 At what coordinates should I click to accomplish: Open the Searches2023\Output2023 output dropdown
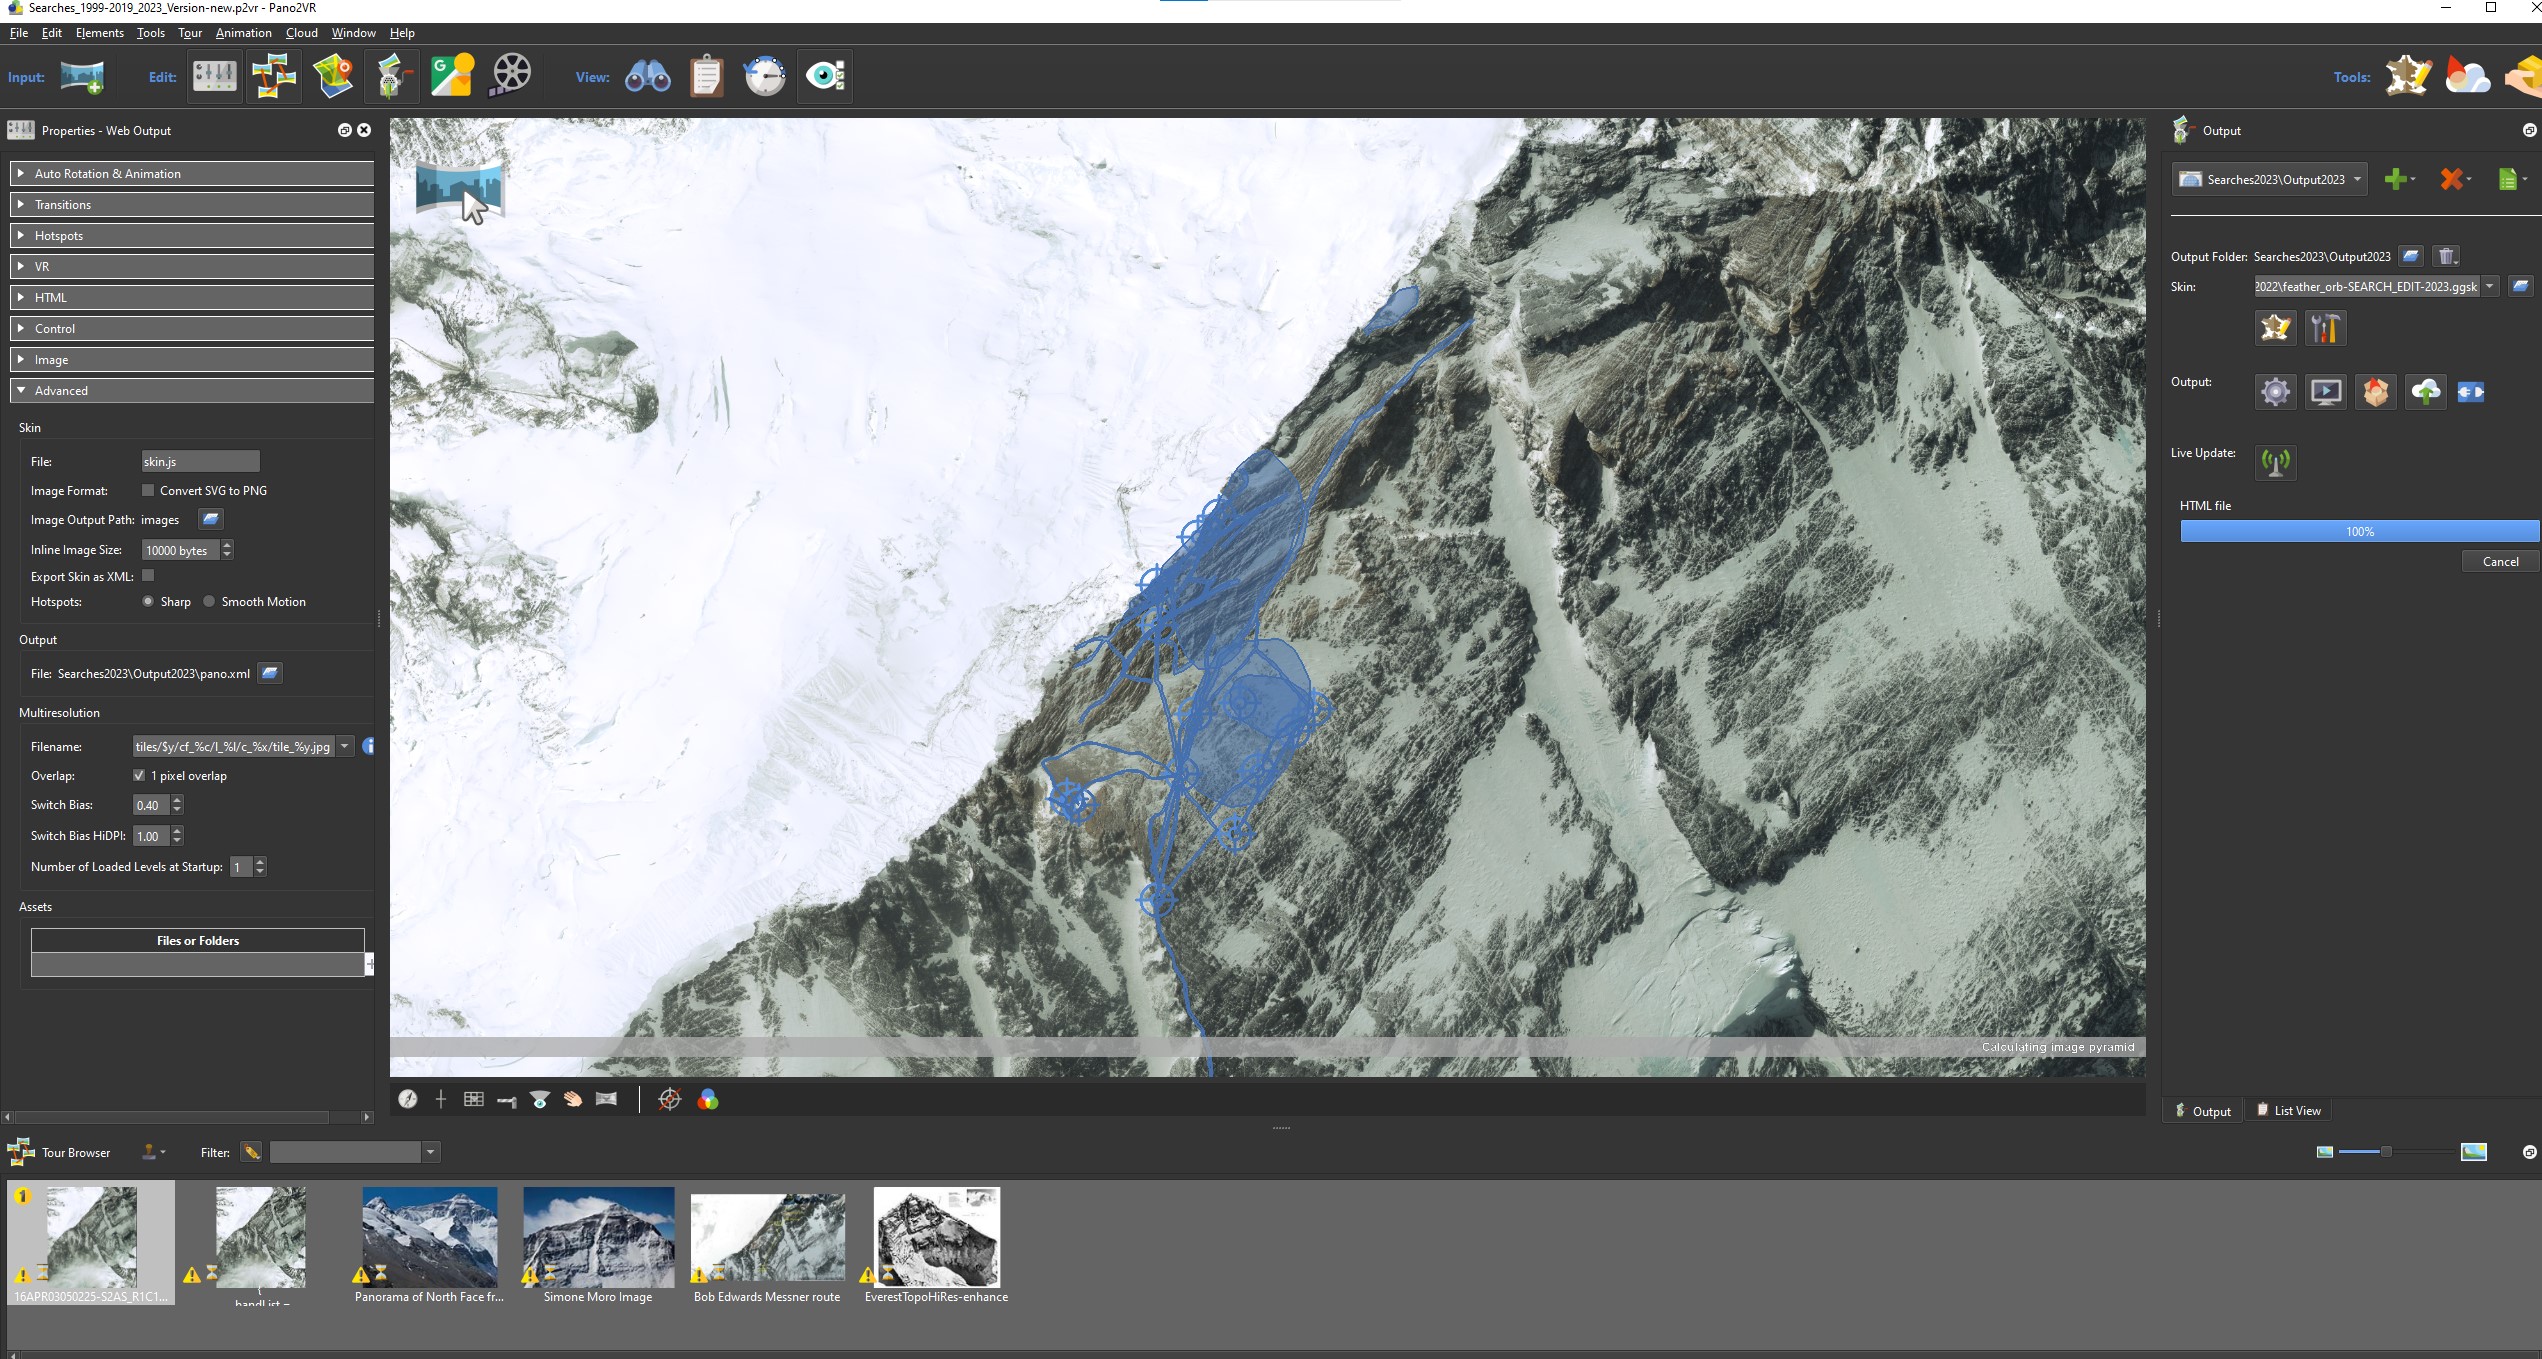(2269, 179)
